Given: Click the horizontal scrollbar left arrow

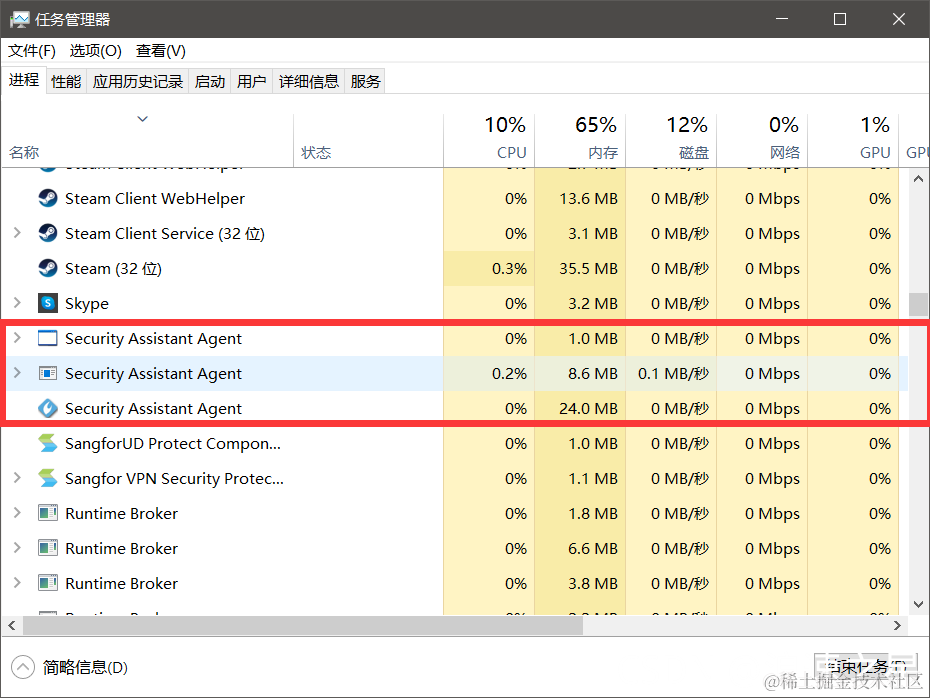Looking at the screenshot, I should pyautogui.click(x=12, y=625).
